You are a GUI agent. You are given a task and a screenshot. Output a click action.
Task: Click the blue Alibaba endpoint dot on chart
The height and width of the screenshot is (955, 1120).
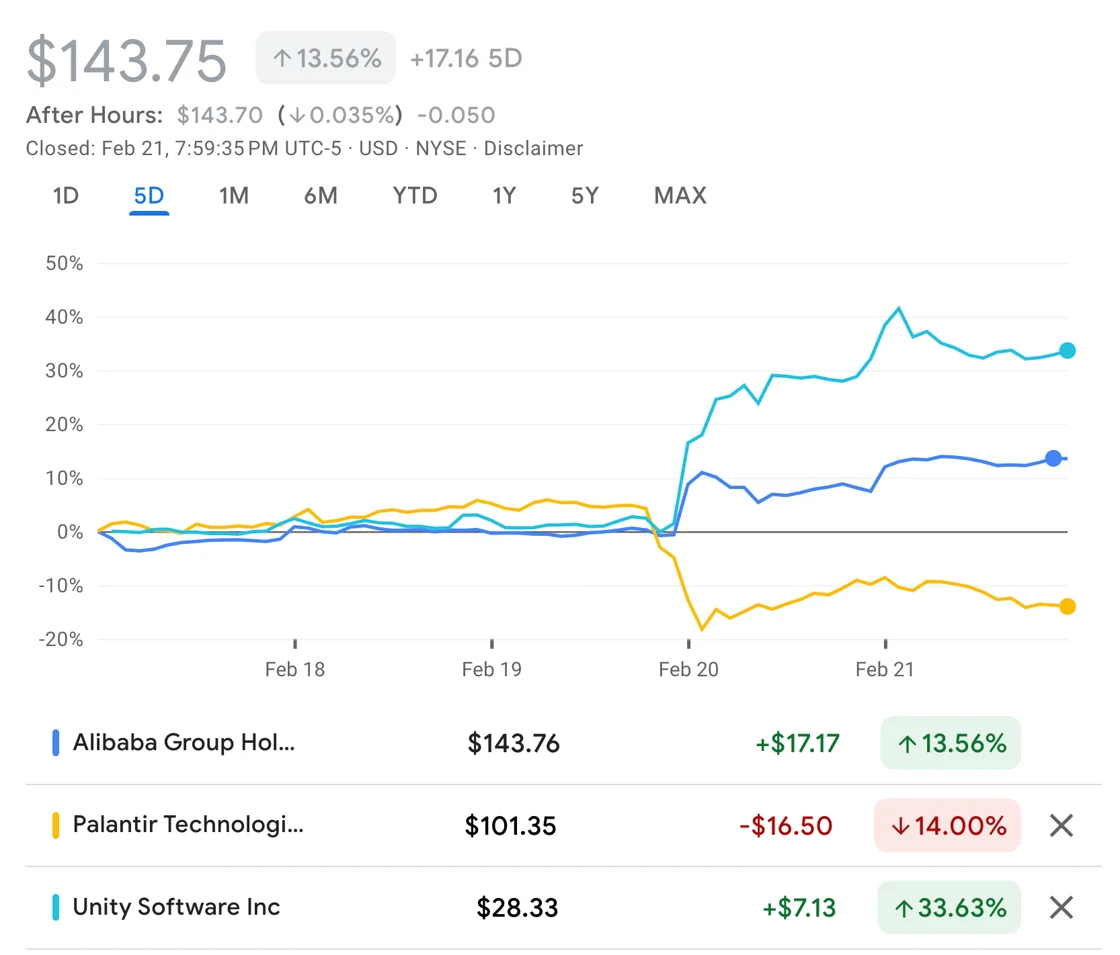pyautogui.click(x=1053, y=459)
